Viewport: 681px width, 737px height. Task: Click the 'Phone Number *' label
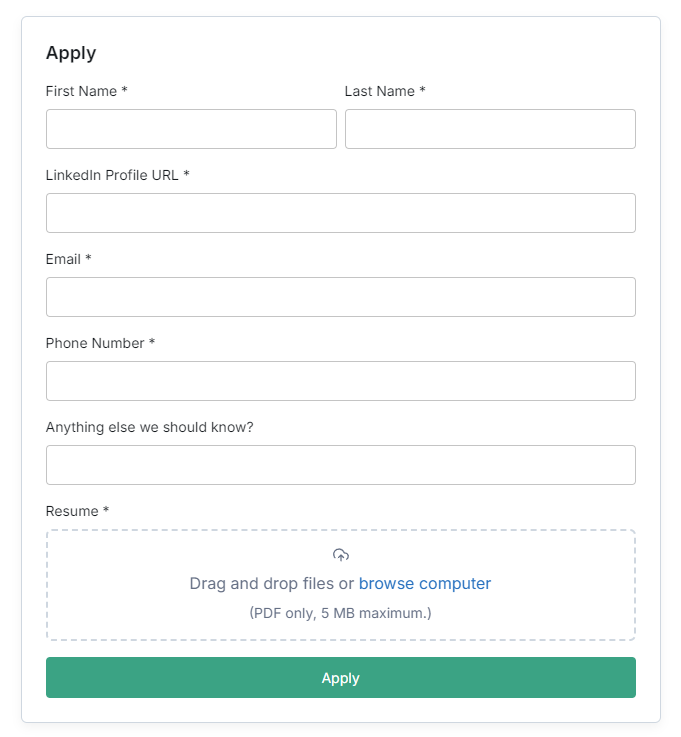point(100,343)
